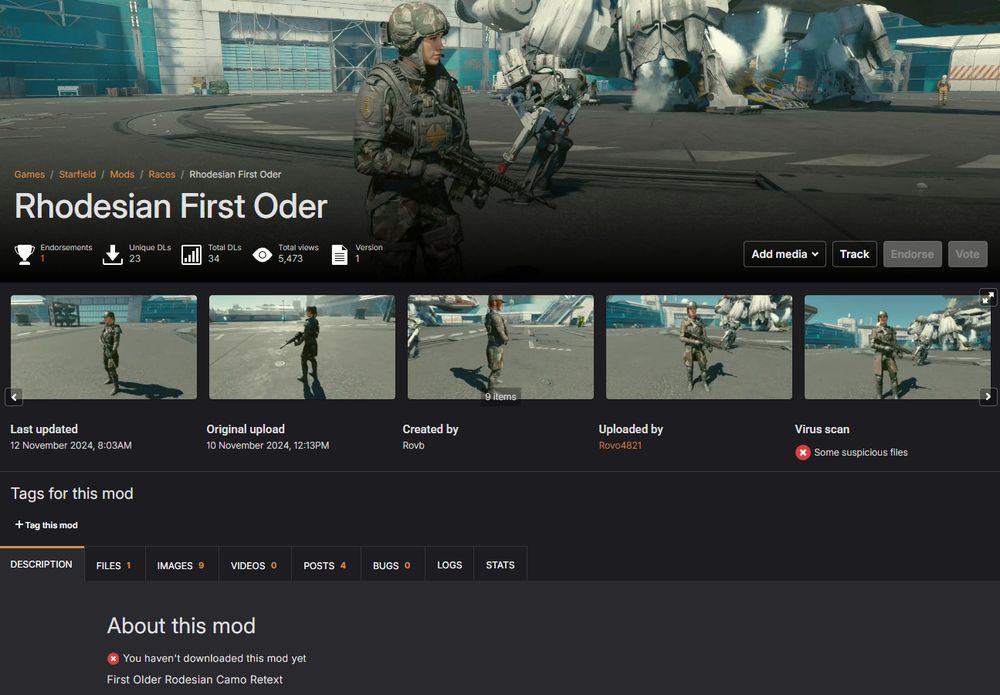The height and width of the screenshot is (695, 1000).
Task: Click the red X virus scan icon
Action: tap(802, 452)
